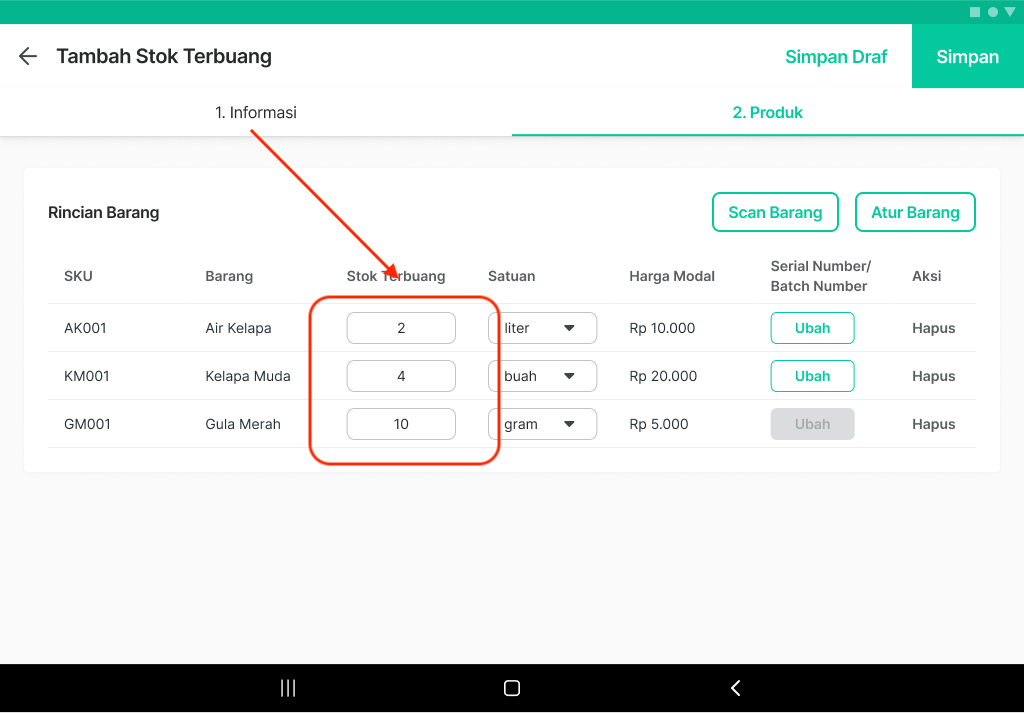Click the SKU text KM001
Screen dimensions: 1024x713
click(x=87, y=376)
